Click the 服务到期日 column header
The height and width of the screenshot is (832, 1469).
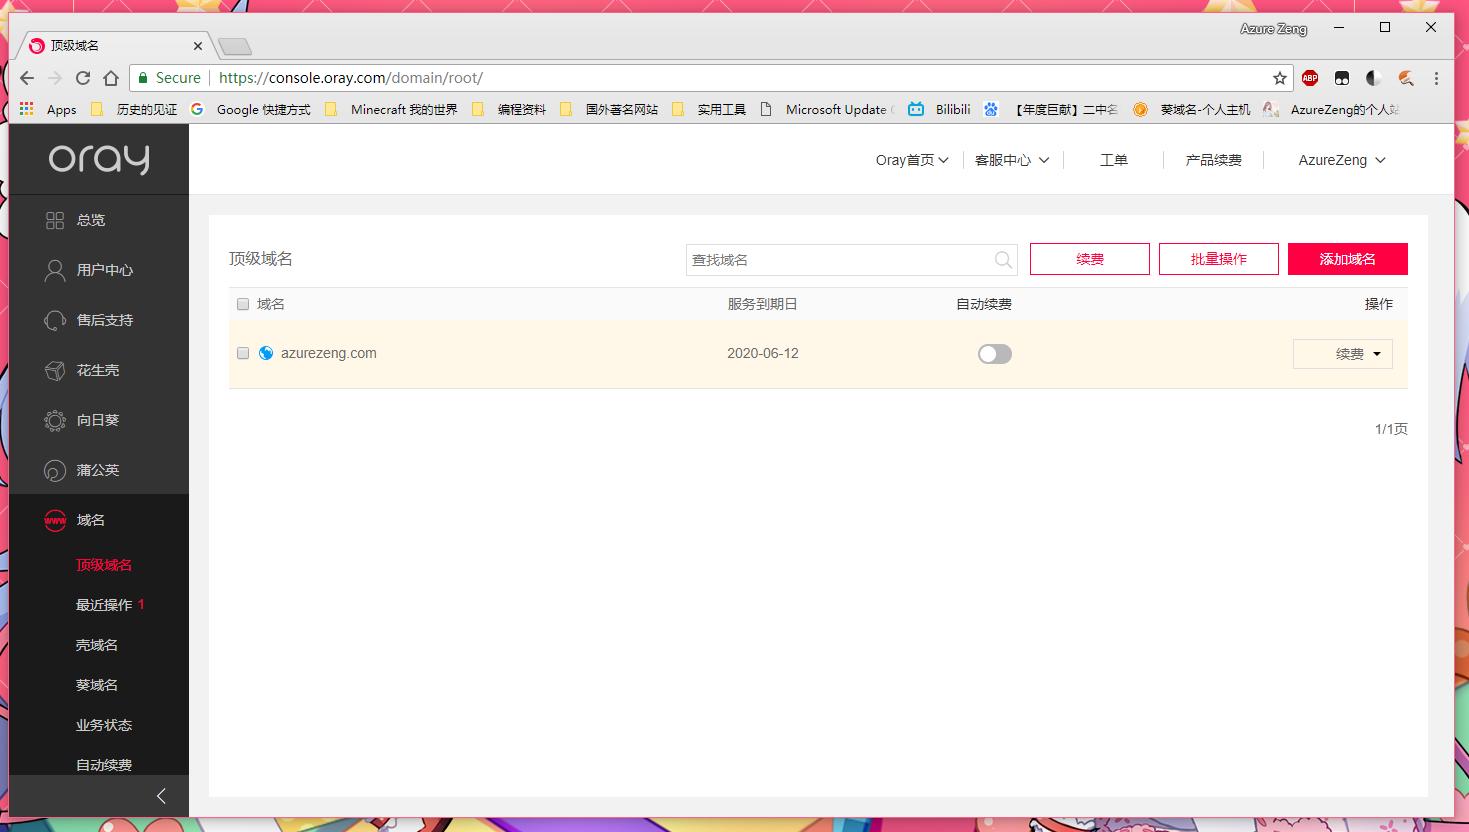point(762,304)
